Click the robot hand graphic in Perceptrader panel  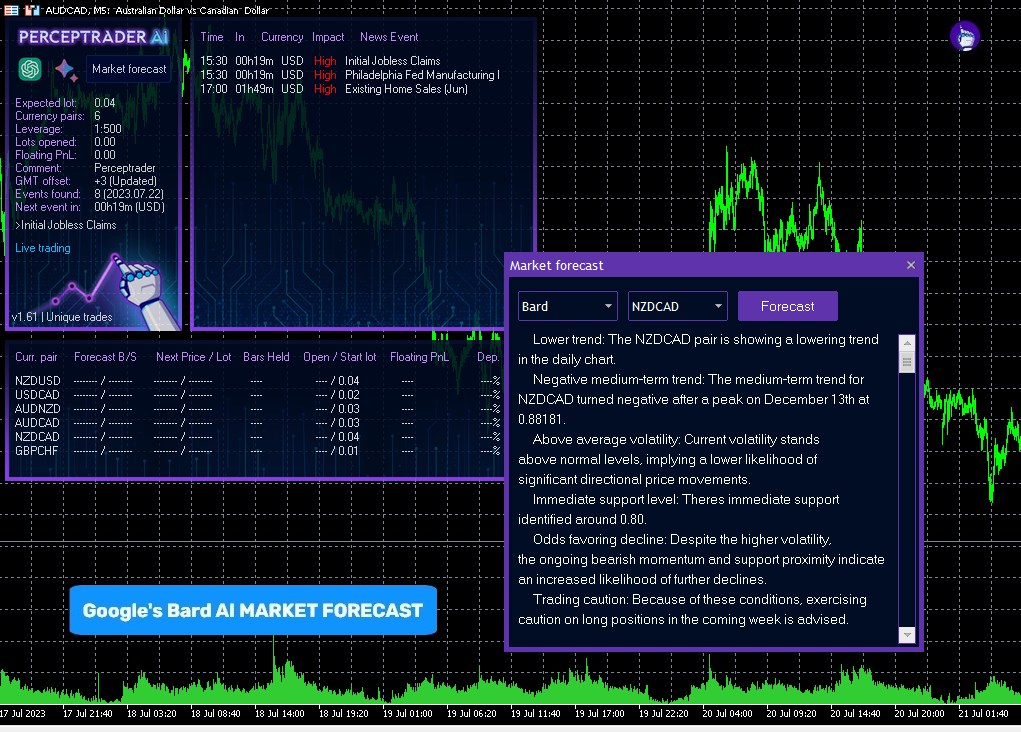pos(142,291)
